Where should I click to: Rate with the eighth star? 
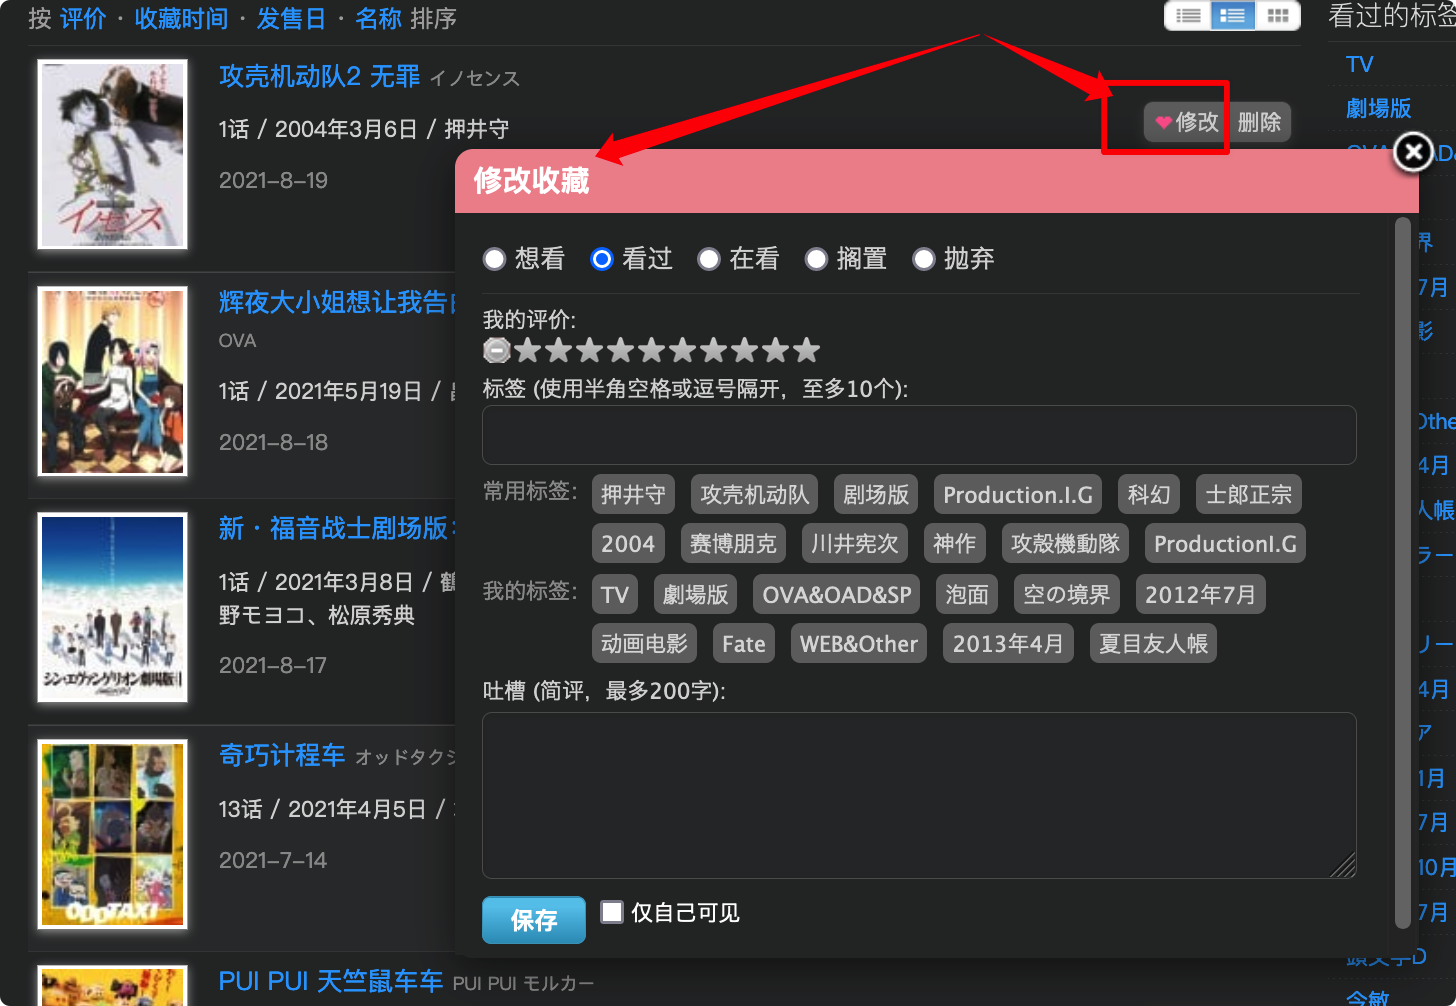point(744,350)
